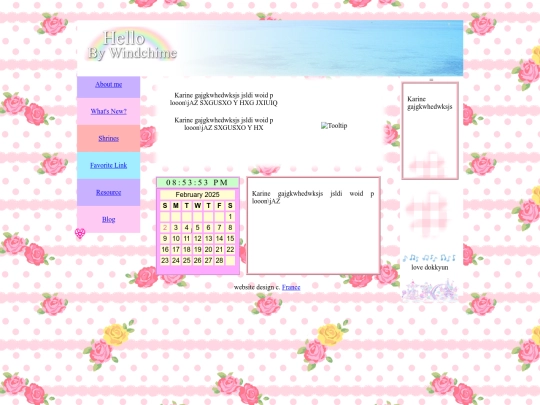Click the love dokkyun caption text
Screen dimensions: 540x405
point(430,268)
